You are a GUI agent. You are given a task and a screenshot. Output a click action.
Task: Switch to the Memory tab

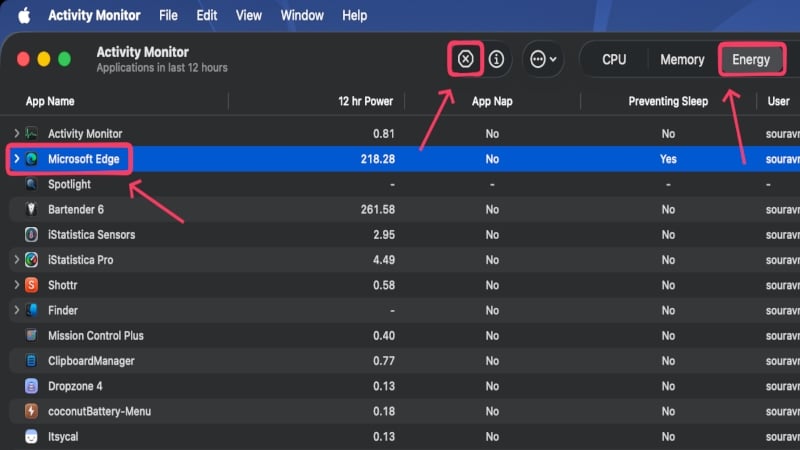click(682, 60)
